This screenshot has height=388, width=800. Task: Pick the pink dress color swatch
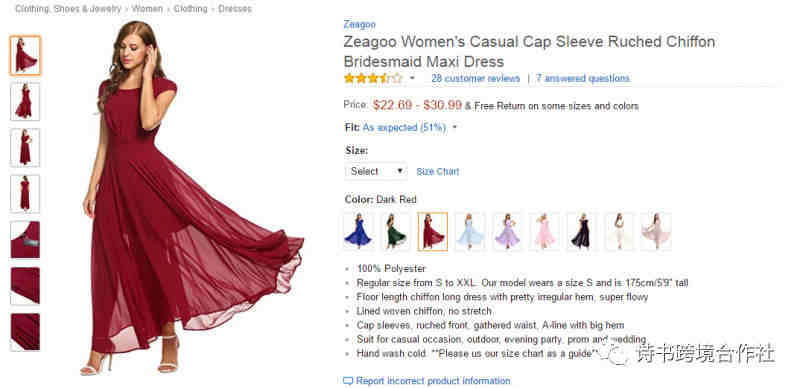[x=544, y=231]
